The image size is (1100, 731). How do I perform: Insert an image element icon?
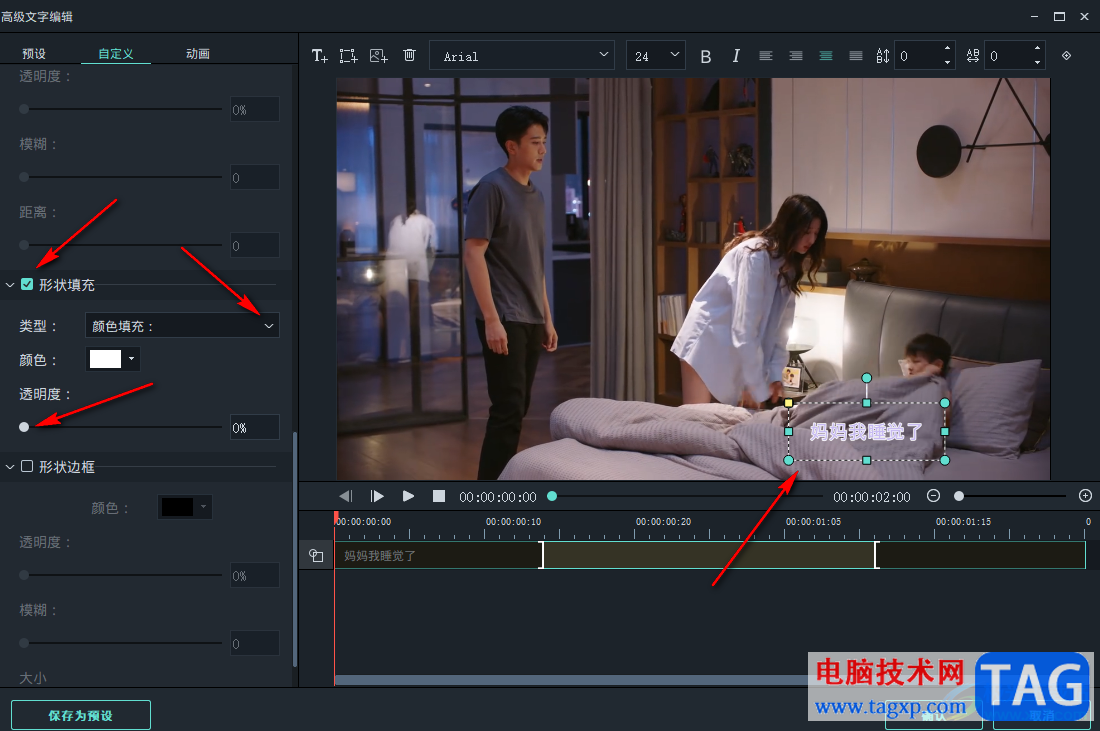click(379, 56)
